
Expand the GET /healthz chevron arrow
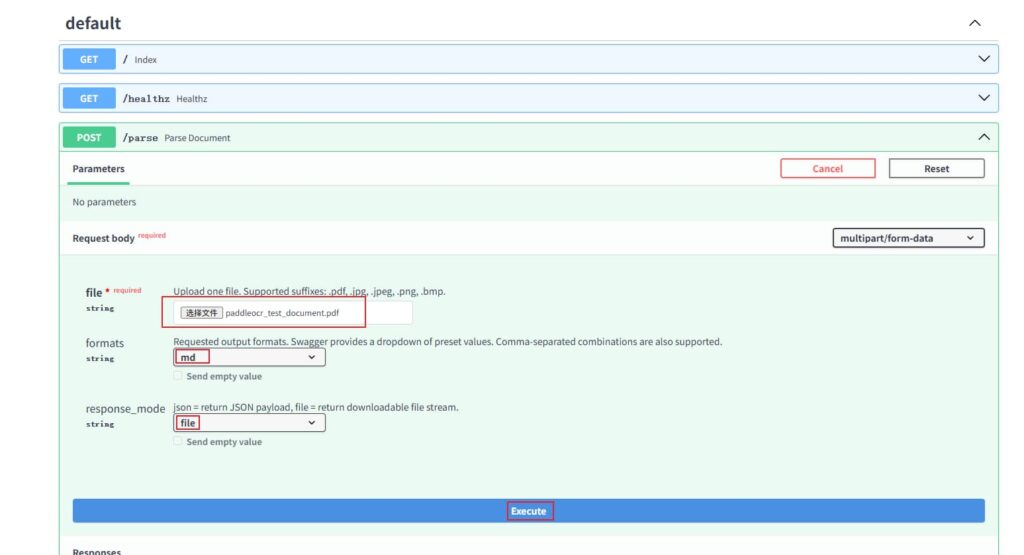click(983, 98)
